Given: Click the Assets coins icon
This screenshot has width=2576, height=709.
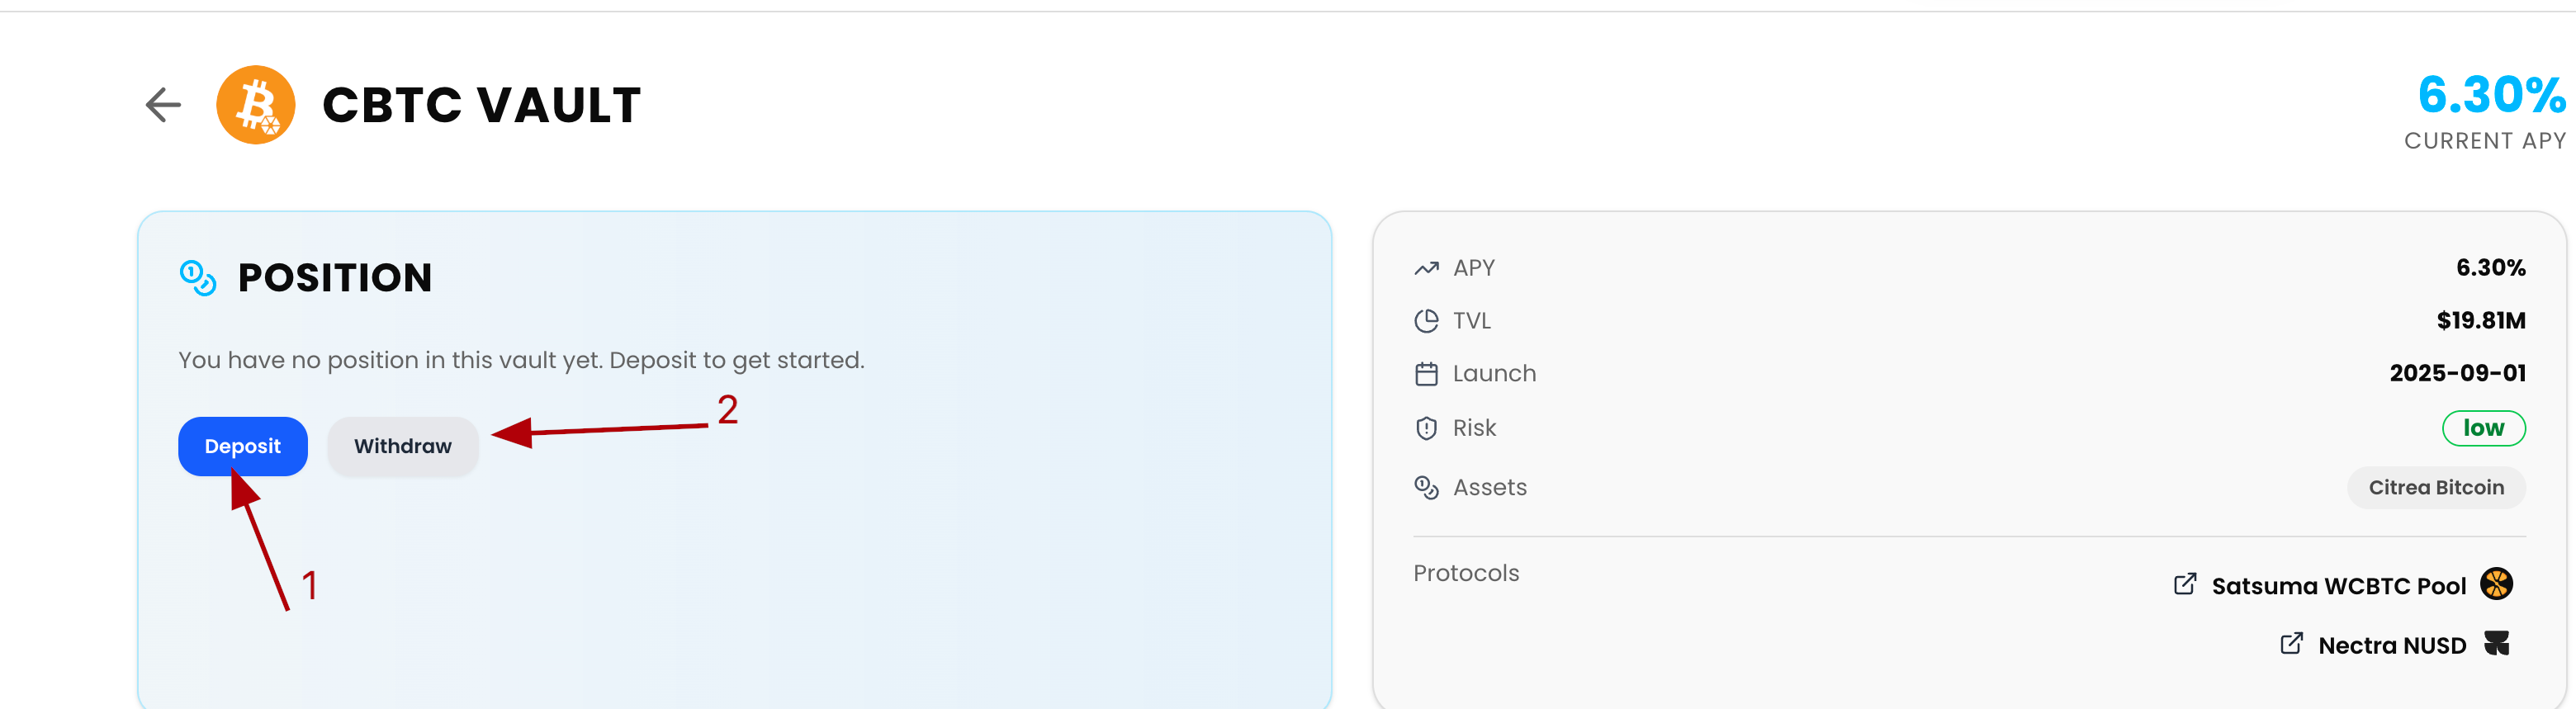Looking at the screenshot, I should point(1426,487).
